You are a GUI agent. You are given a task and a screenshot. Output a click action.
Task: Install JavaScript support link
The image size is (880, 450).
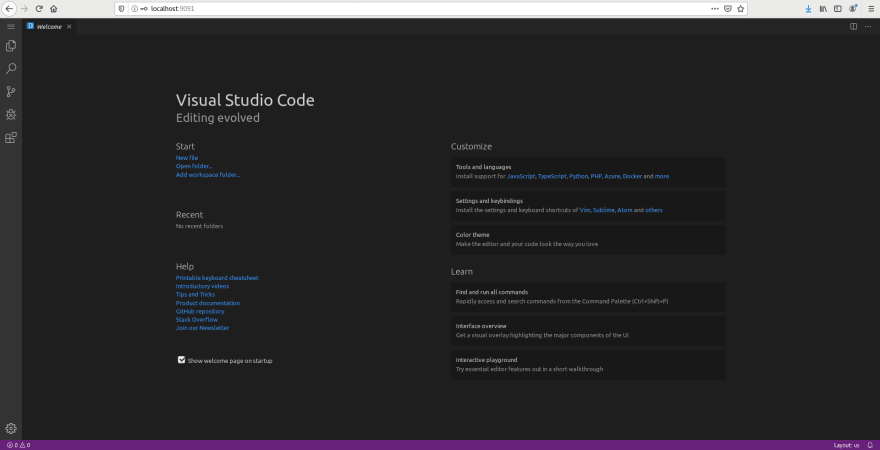[521, 176]
